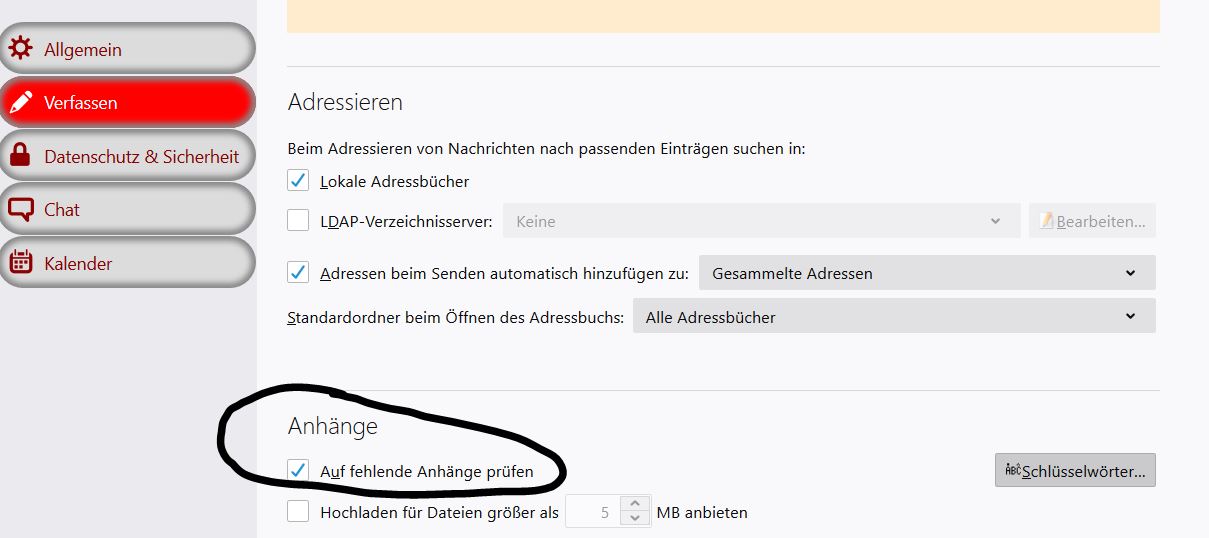Open the Schlüsselwörter dialog
Viewport: 1209px width, 538px height.
(x=1075, y=471)
